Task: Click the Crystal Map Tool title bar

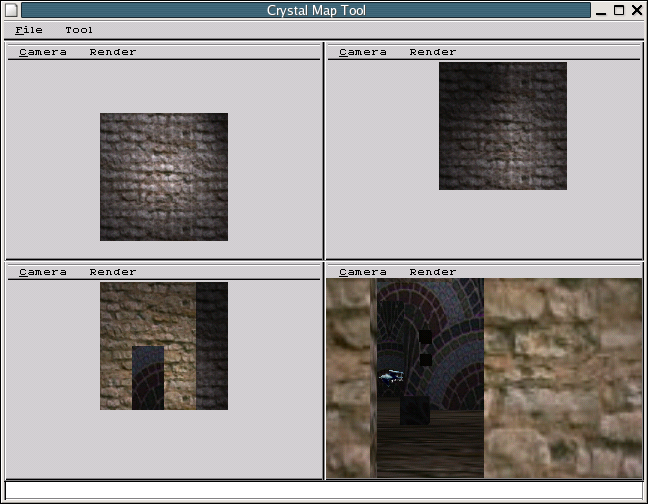Action: [306, 10]
